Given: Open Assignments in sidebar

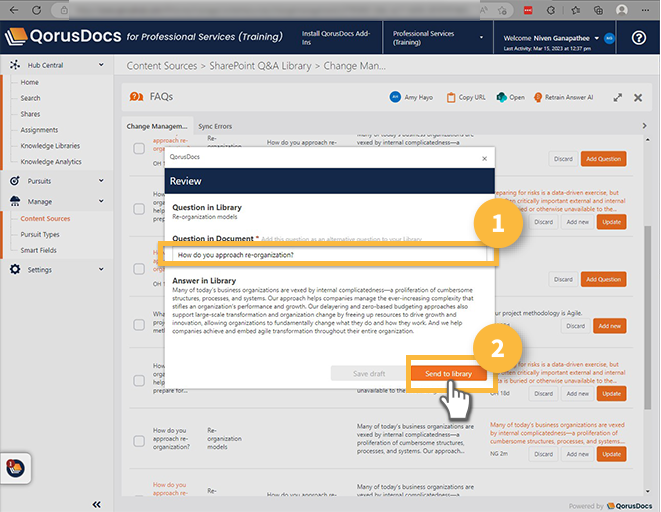Looking at the screenshot, I should pyautogui.click(x=39, y=130).
